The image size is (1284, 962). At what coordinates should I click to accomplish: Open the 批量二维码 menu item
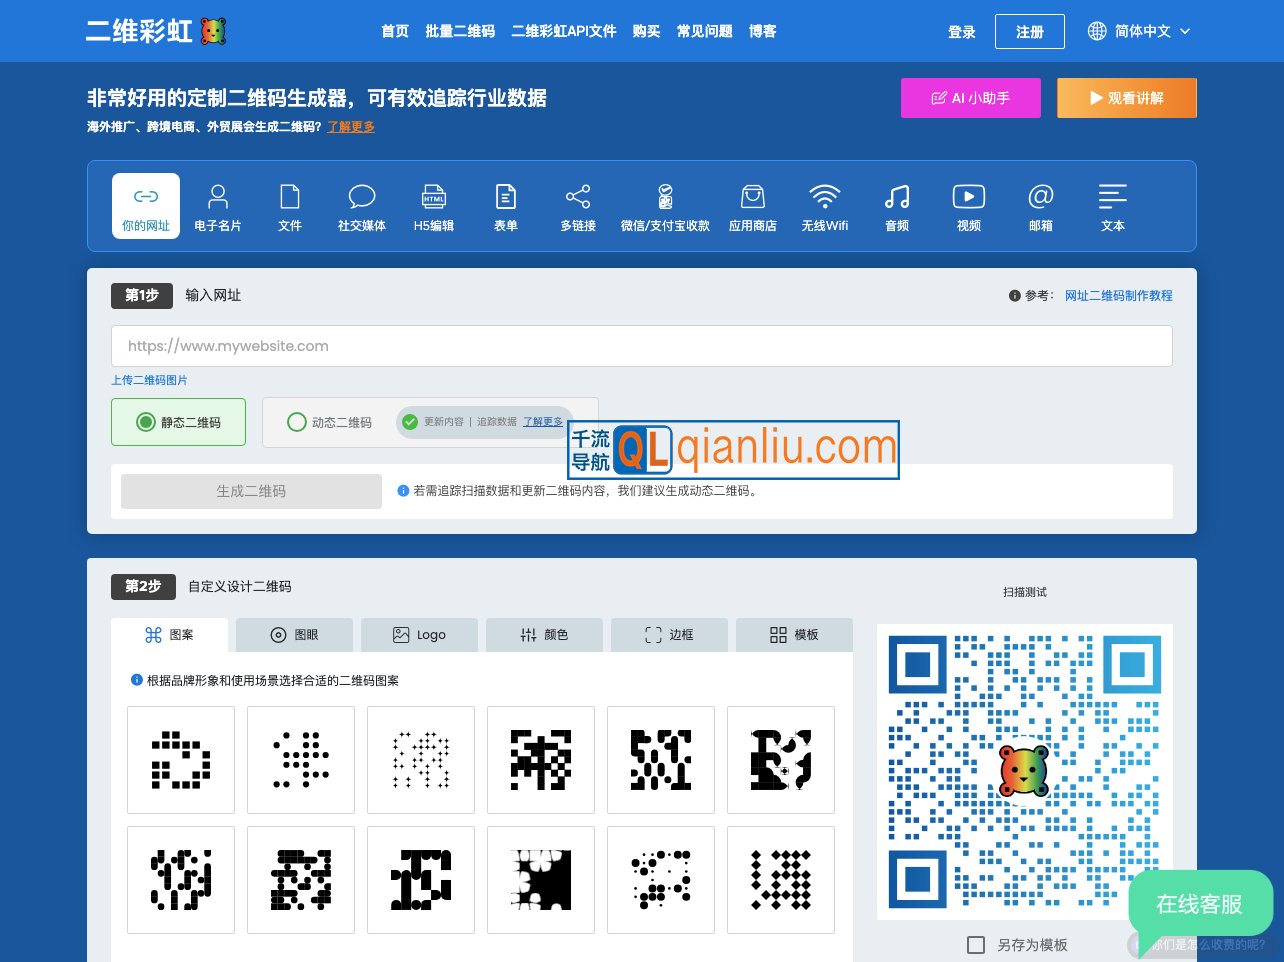click(459, 31)
